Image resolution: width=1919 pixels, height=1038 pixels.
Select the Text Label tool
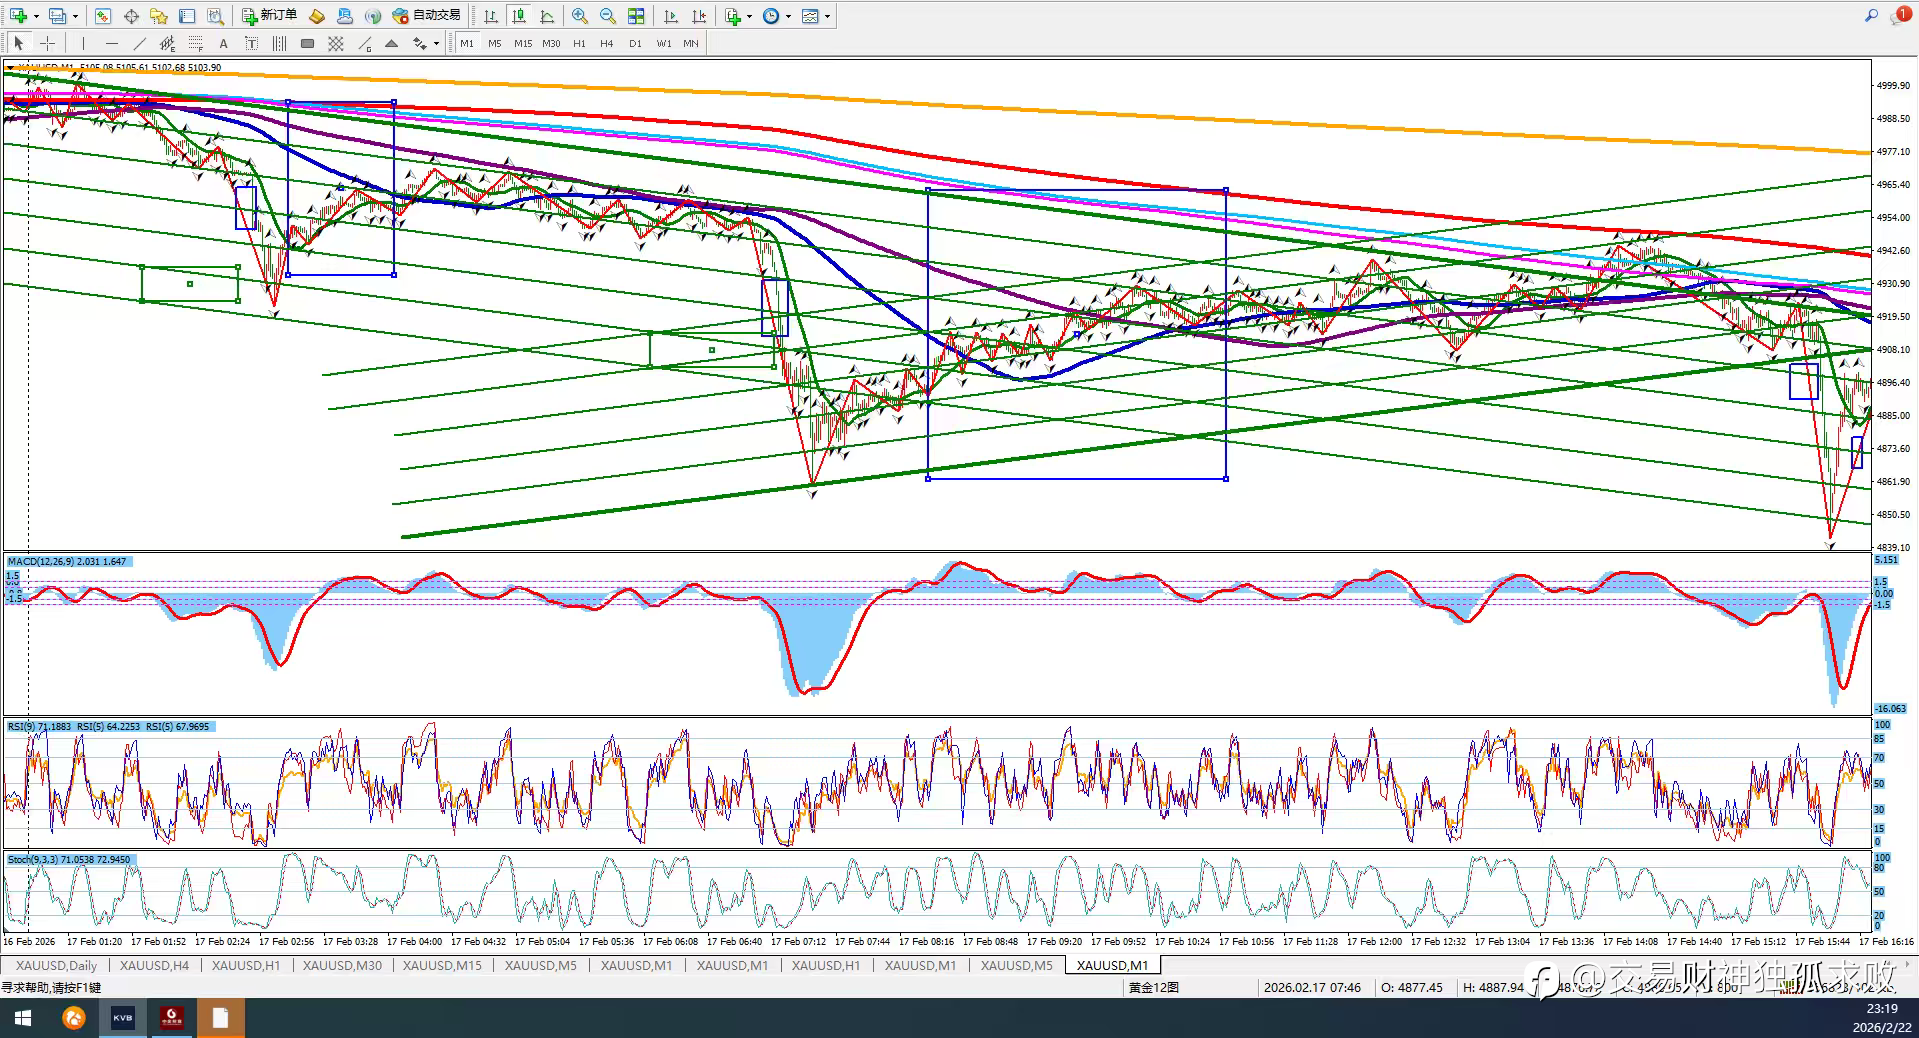(x=251, y=43)
